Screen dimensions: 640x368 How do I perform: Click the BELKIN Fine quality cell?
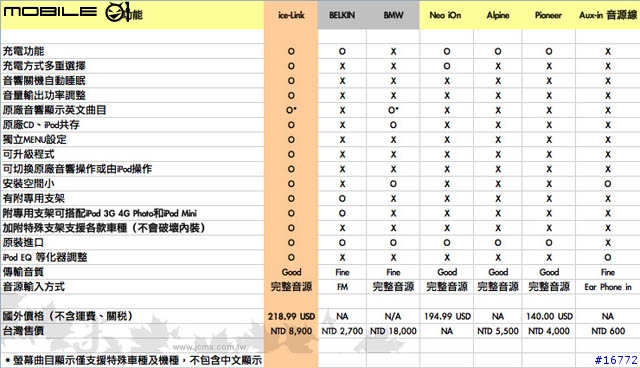(x=342, y=272)
